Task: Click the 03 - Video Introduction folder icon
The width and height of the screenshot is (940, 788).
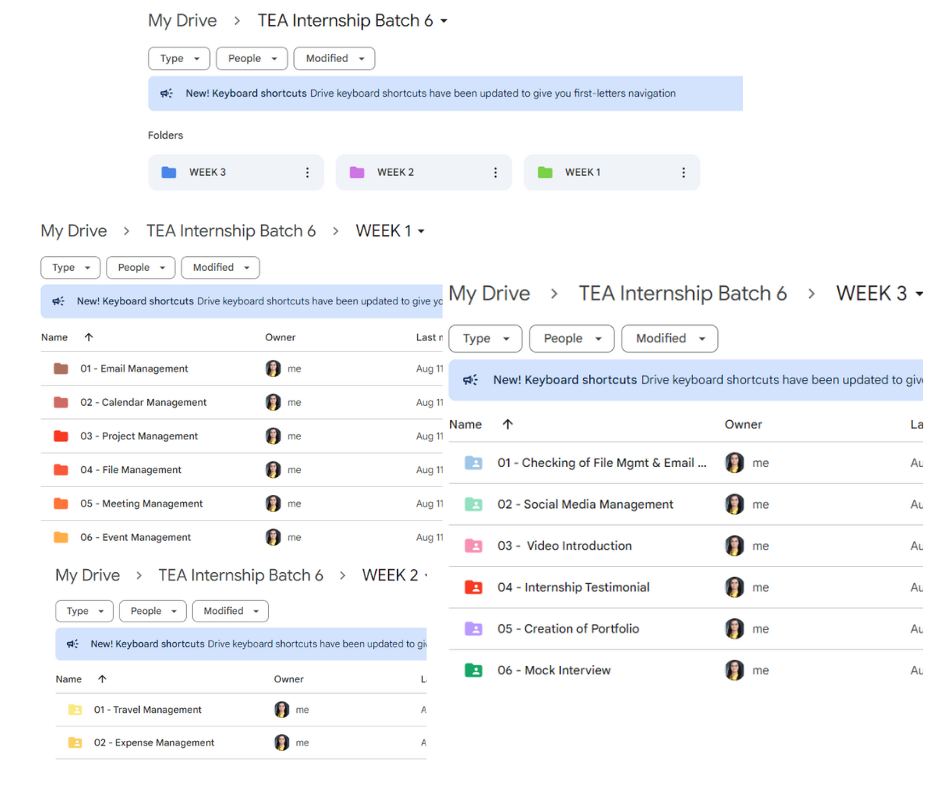Action: (x=474, y=546)
